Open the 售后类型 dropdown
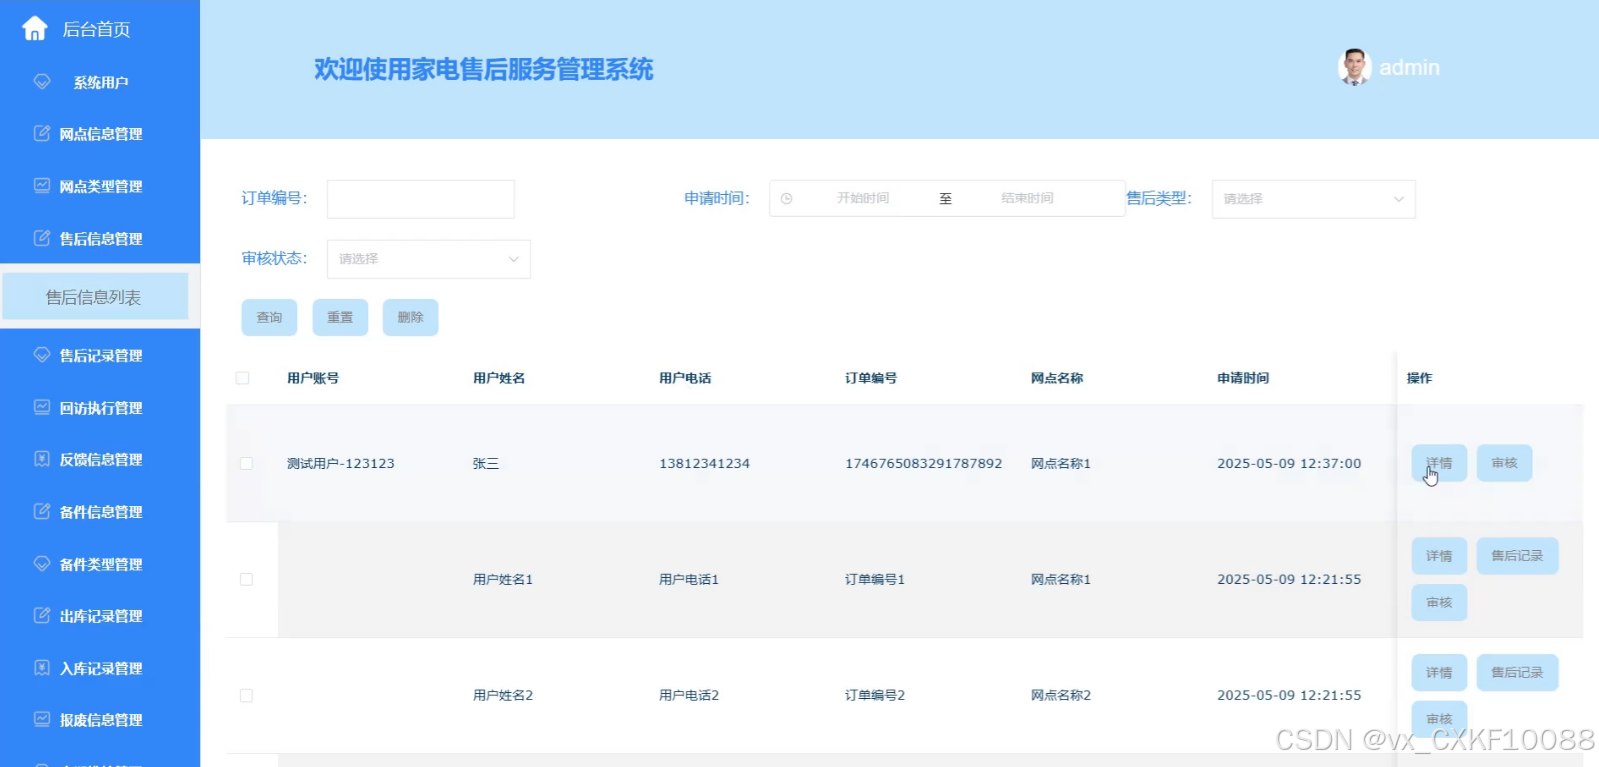The height and width of the screenshot is (767, 1599). pyautogui.click(x=1313, y=199)
